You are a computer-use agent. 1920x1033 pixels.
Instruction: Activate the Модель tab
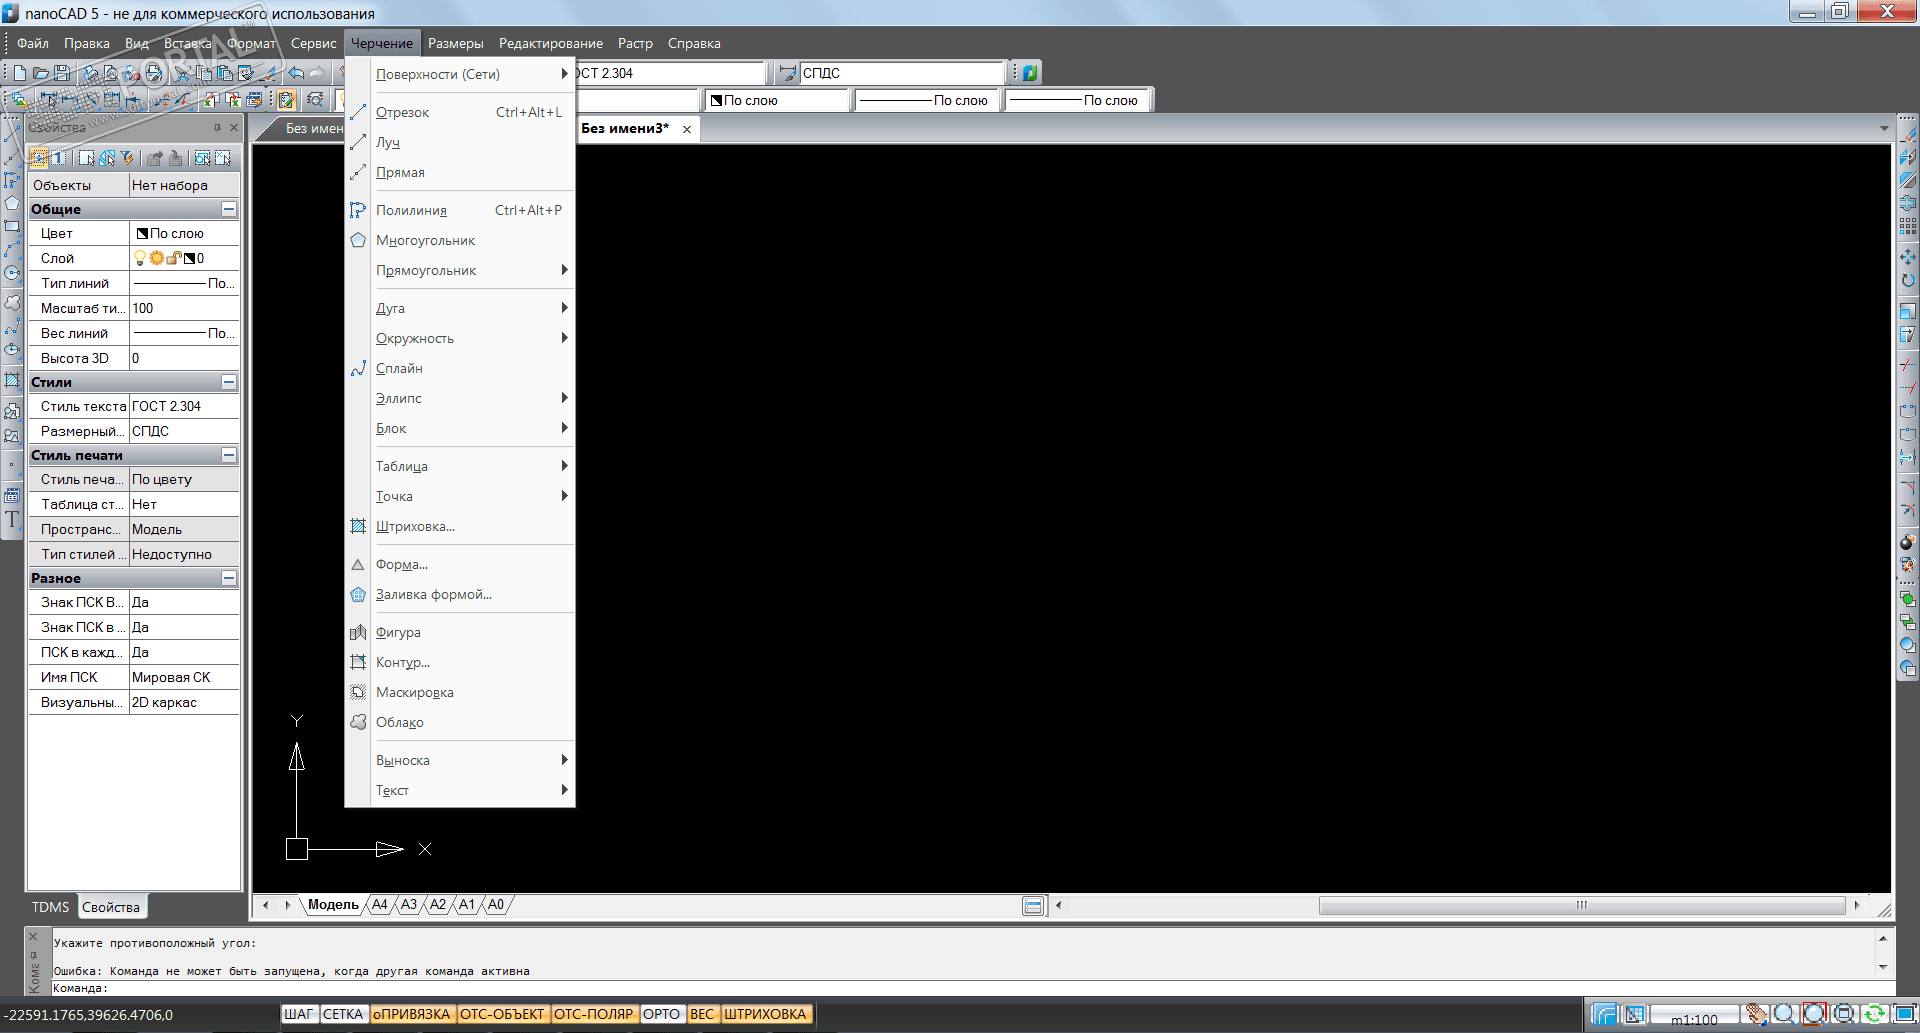click(333, 904)
